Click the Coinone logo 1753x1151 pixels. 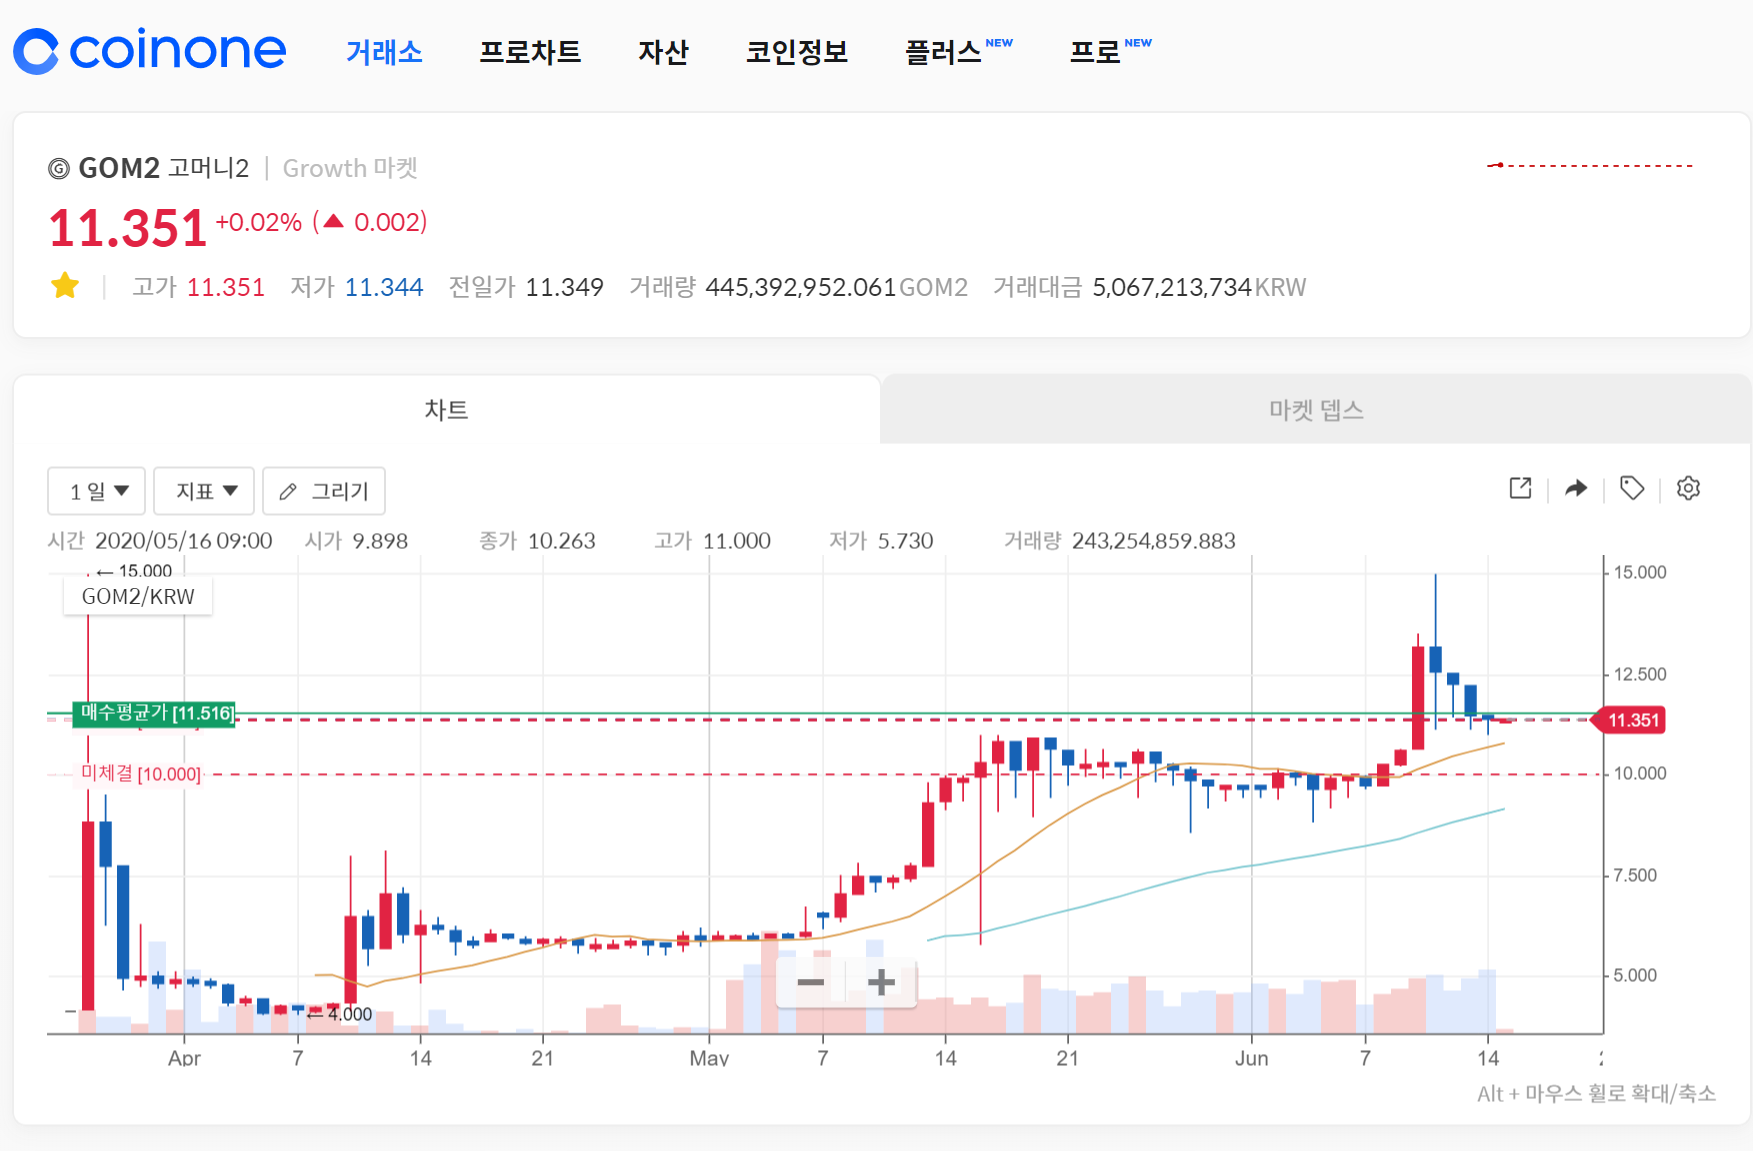click(150, 50)
